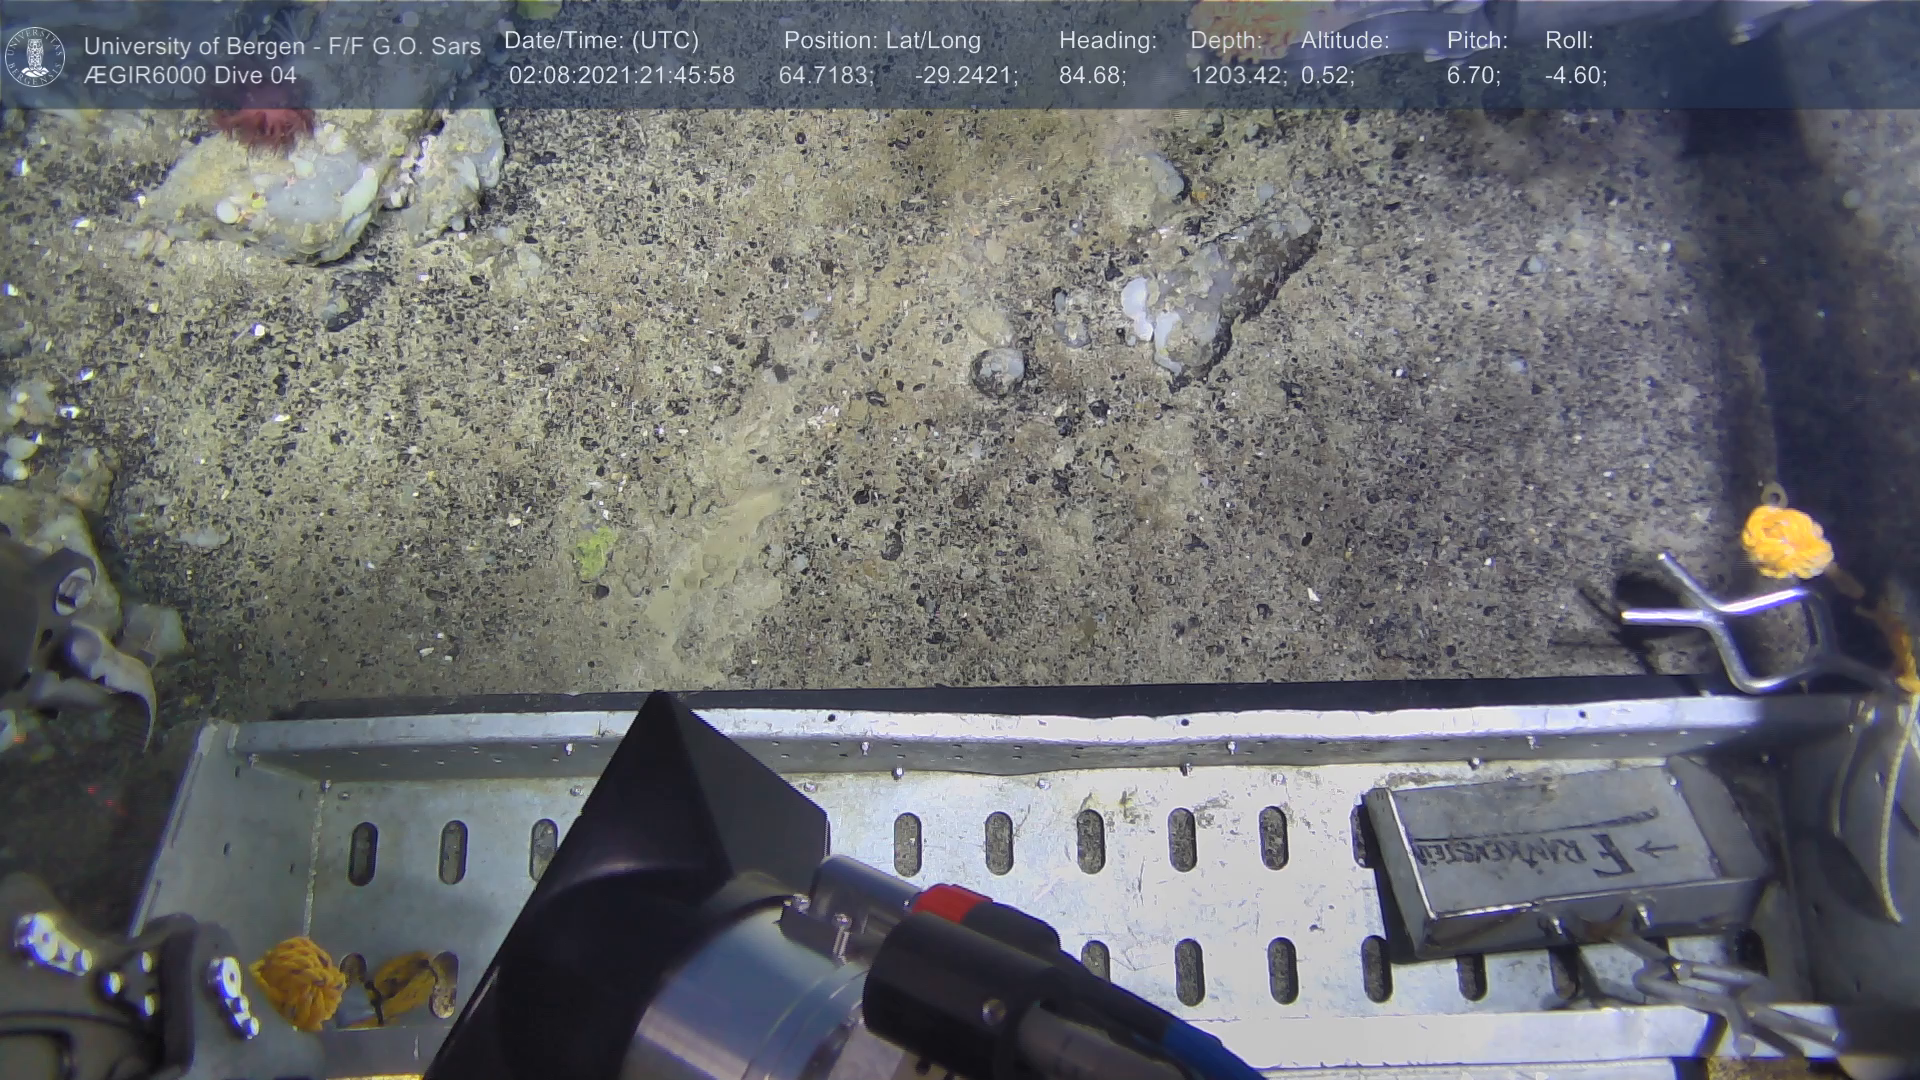Click the pitch value 6.70
1920x1080 pixels.
tap(1473, 76)
